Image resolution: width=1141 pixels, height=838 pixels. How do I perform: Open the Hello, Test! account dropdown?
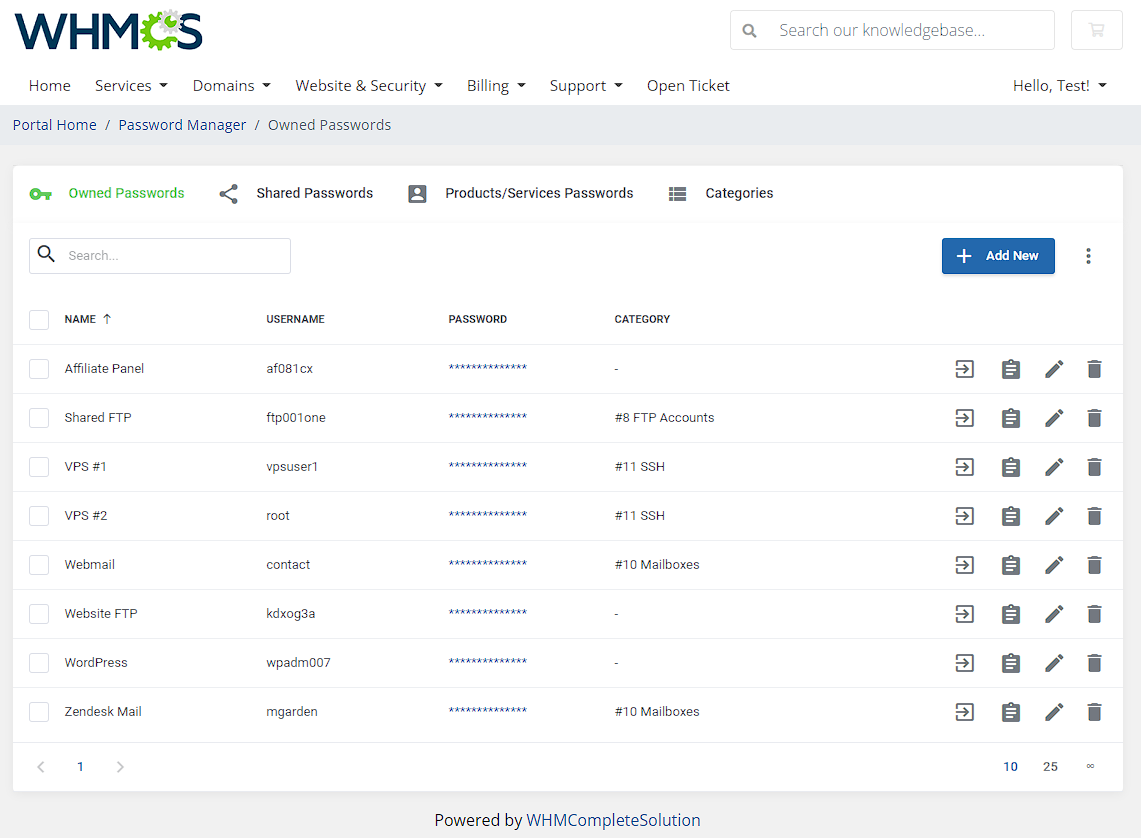point(1060,86)
